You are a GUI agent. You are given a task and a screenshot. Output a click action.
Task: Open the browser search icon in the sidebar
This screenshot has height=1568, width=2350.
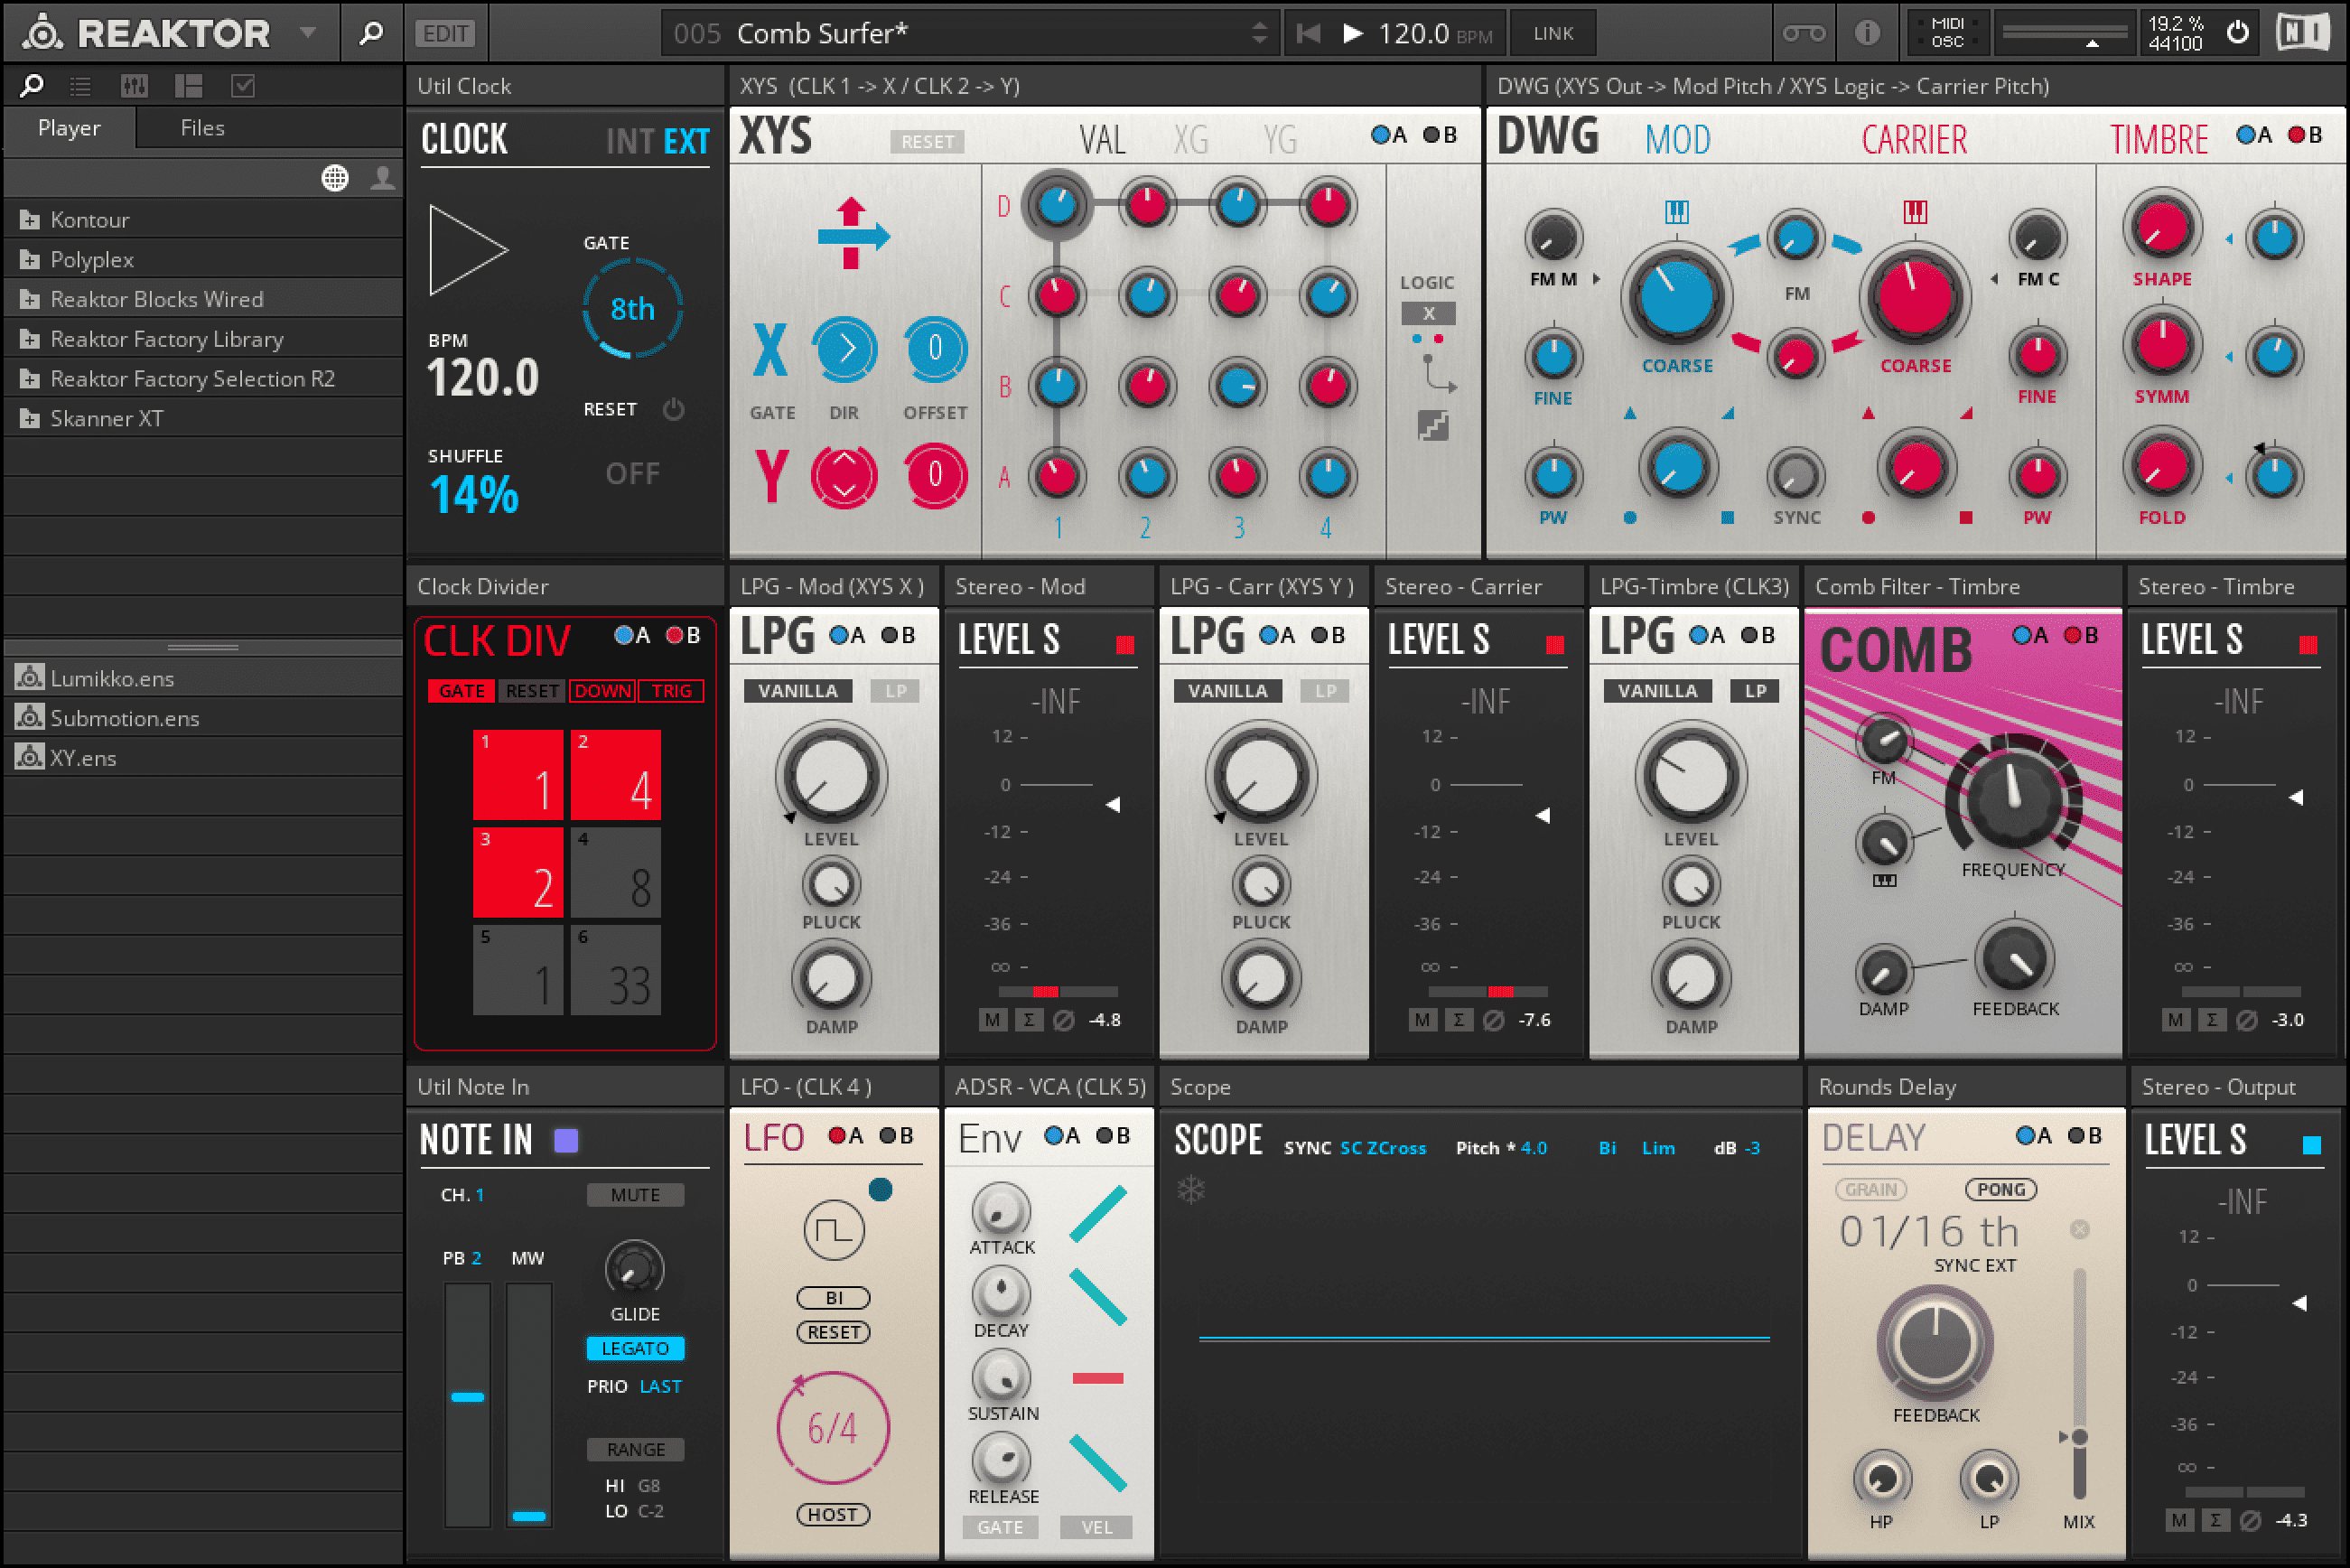click(x=31, y=86)
